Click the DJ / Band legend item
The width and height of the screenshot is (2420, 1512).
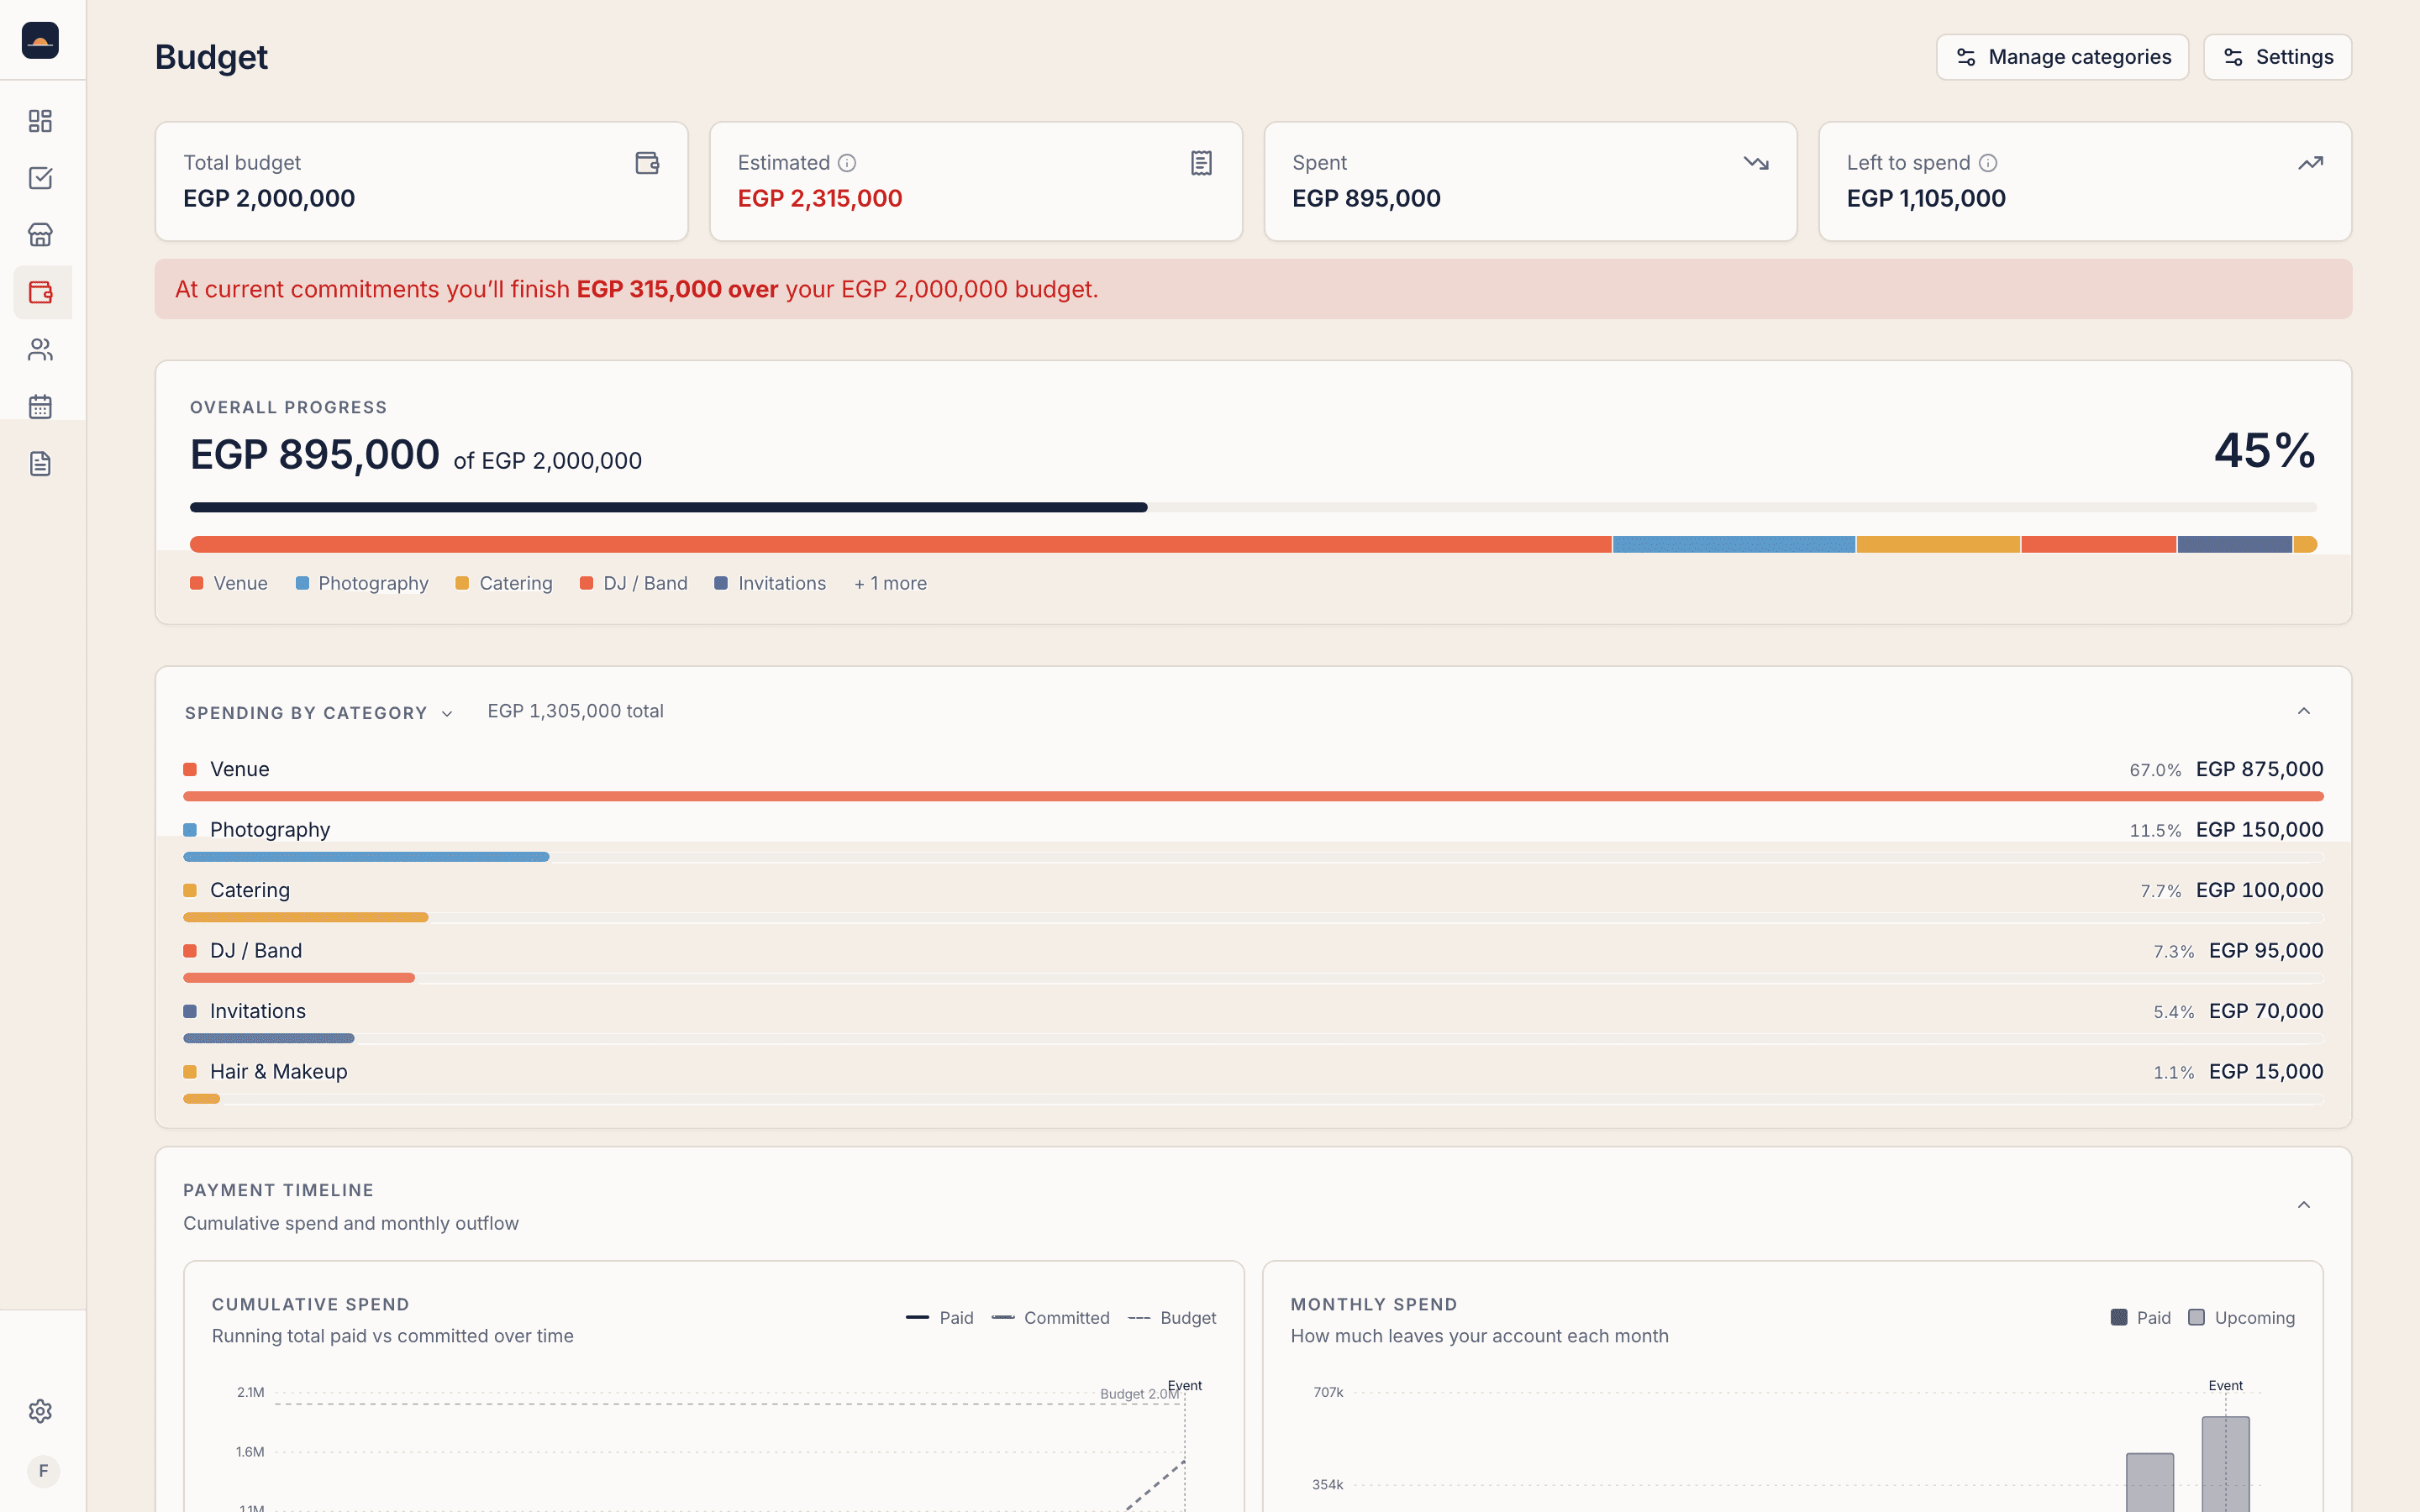(634, 583)
